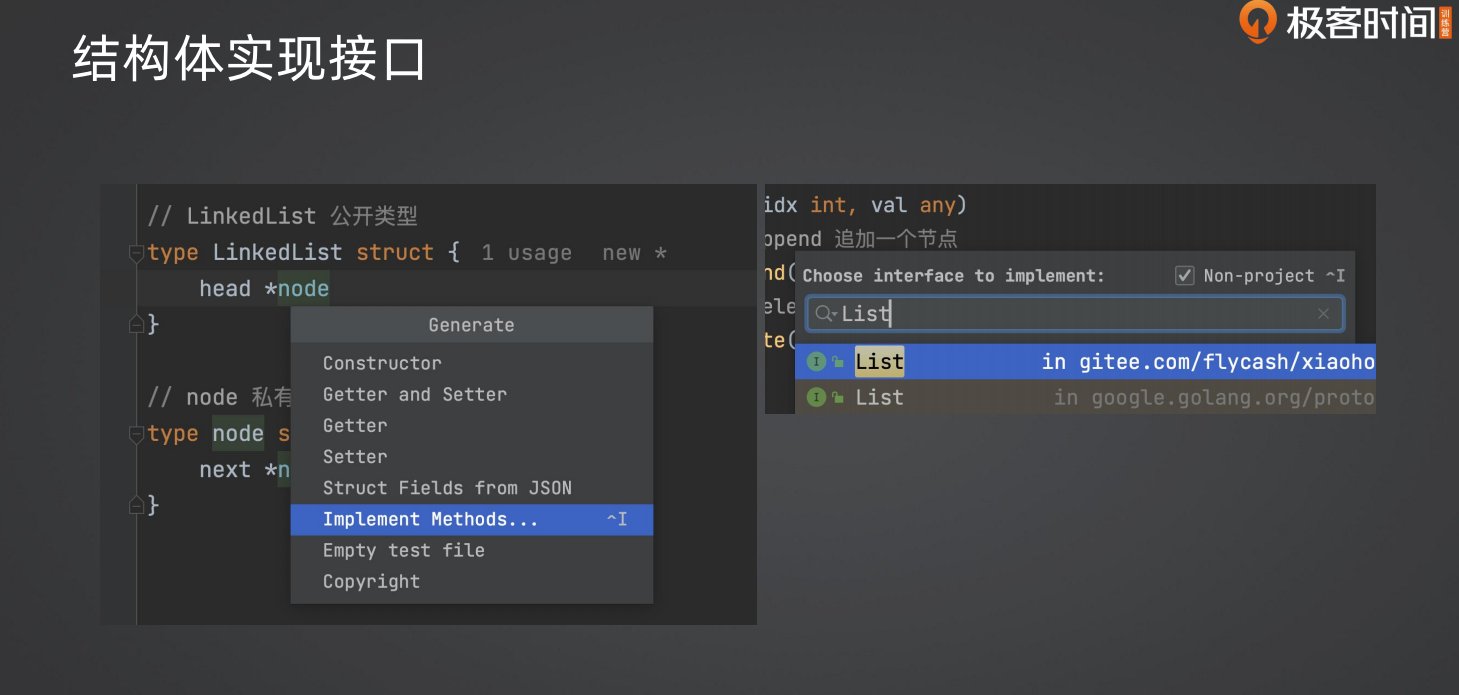Toggle the Non-project checkbox

pyautogui.click(x=1185, y=275)
